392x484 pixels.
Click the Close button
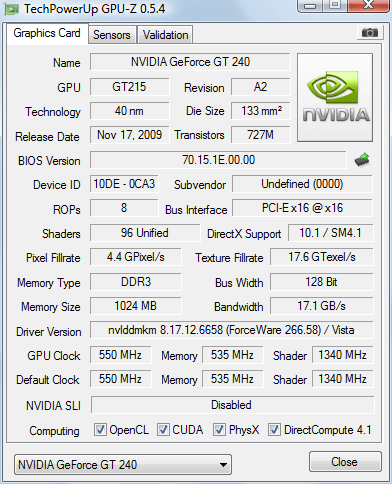pyautogui.click(x=345, y=462)
